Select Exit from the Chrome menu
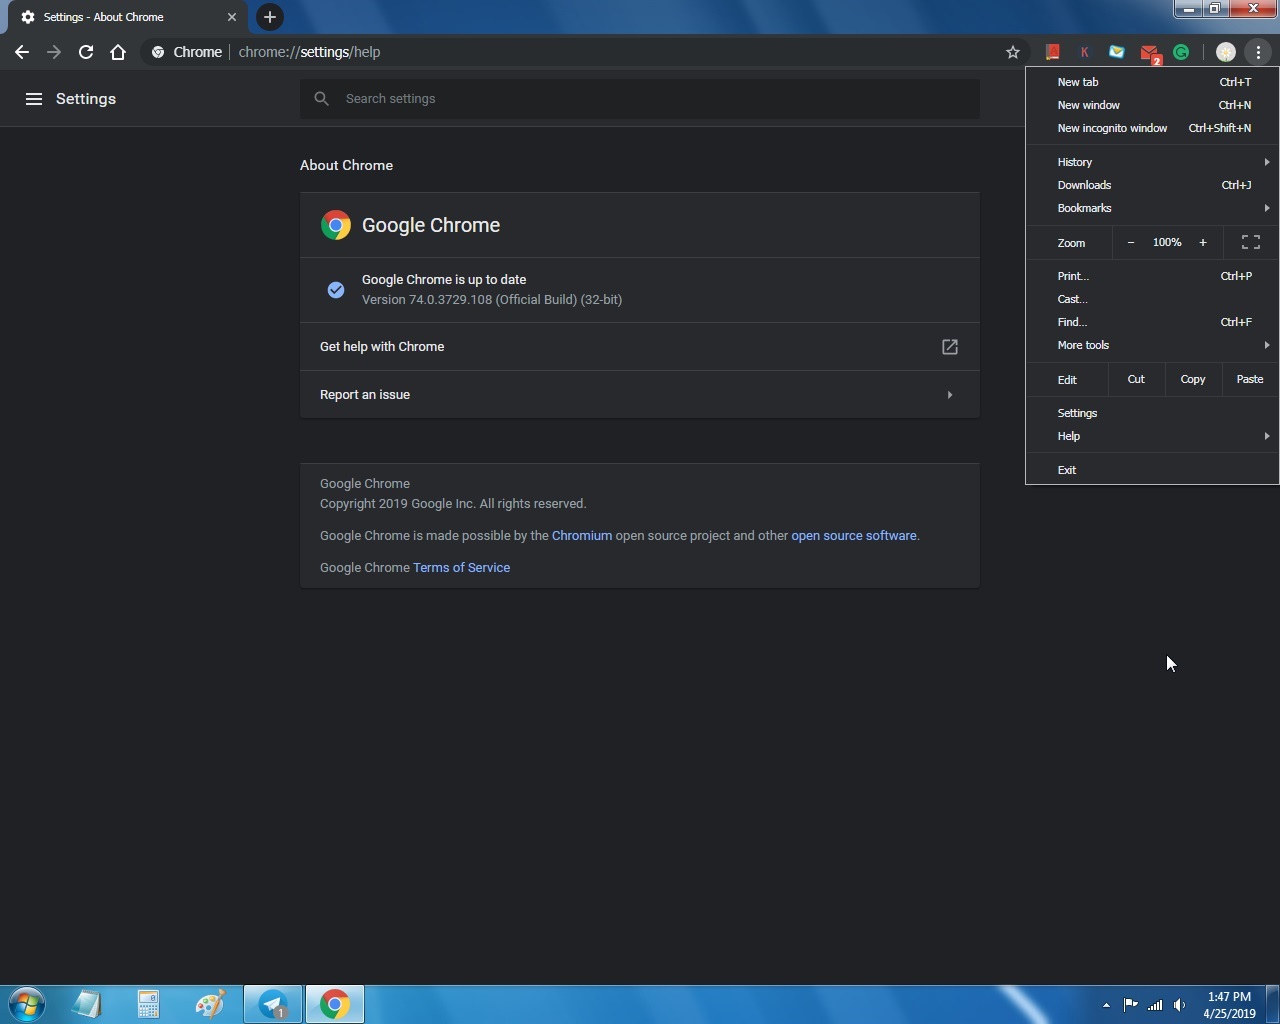1280x1024 pixels. point(1152,470)
